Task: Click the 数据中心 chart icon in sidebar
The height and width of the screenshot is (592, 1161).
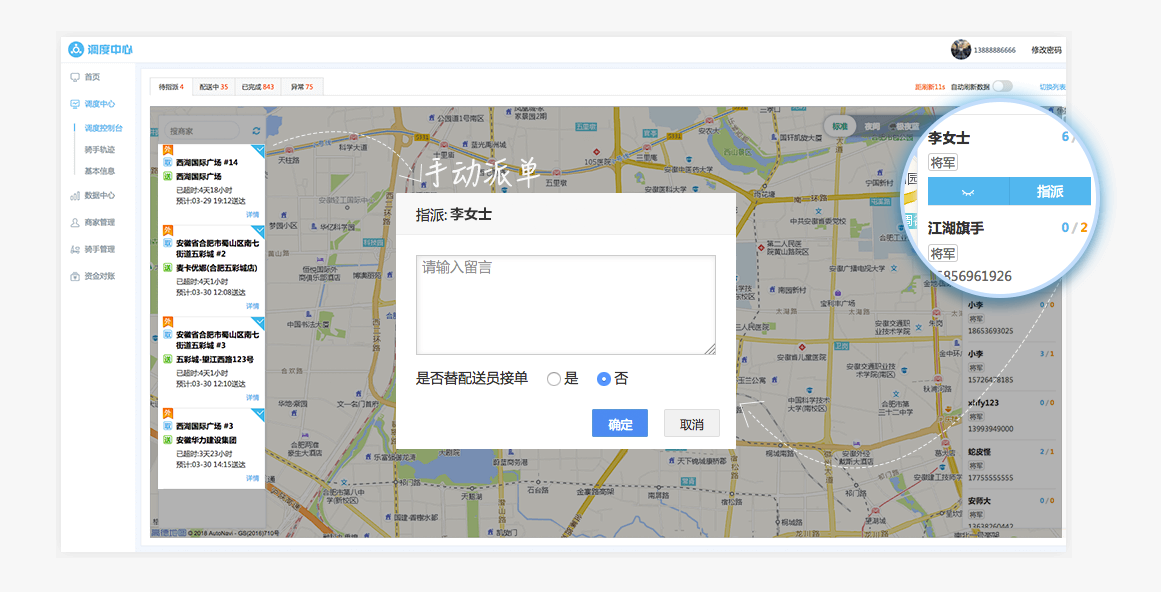Action: tap(75, 196)
